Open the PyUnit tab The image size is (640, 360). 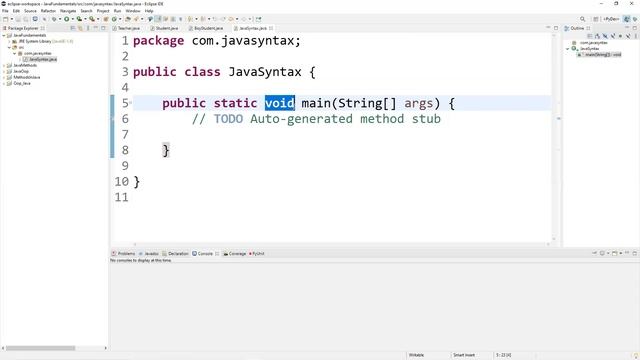[x=257, y=253]
